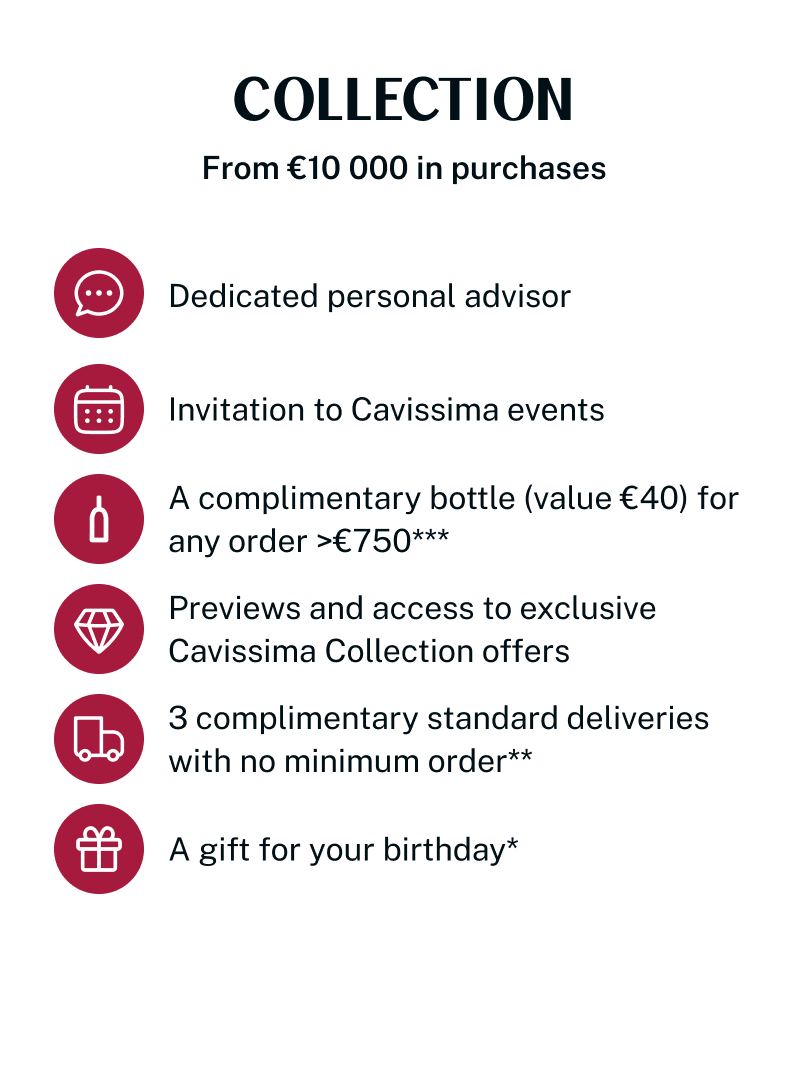Click the single asterisk after 'birthday'
The image size is (808, 1070).
coord(512,845)
